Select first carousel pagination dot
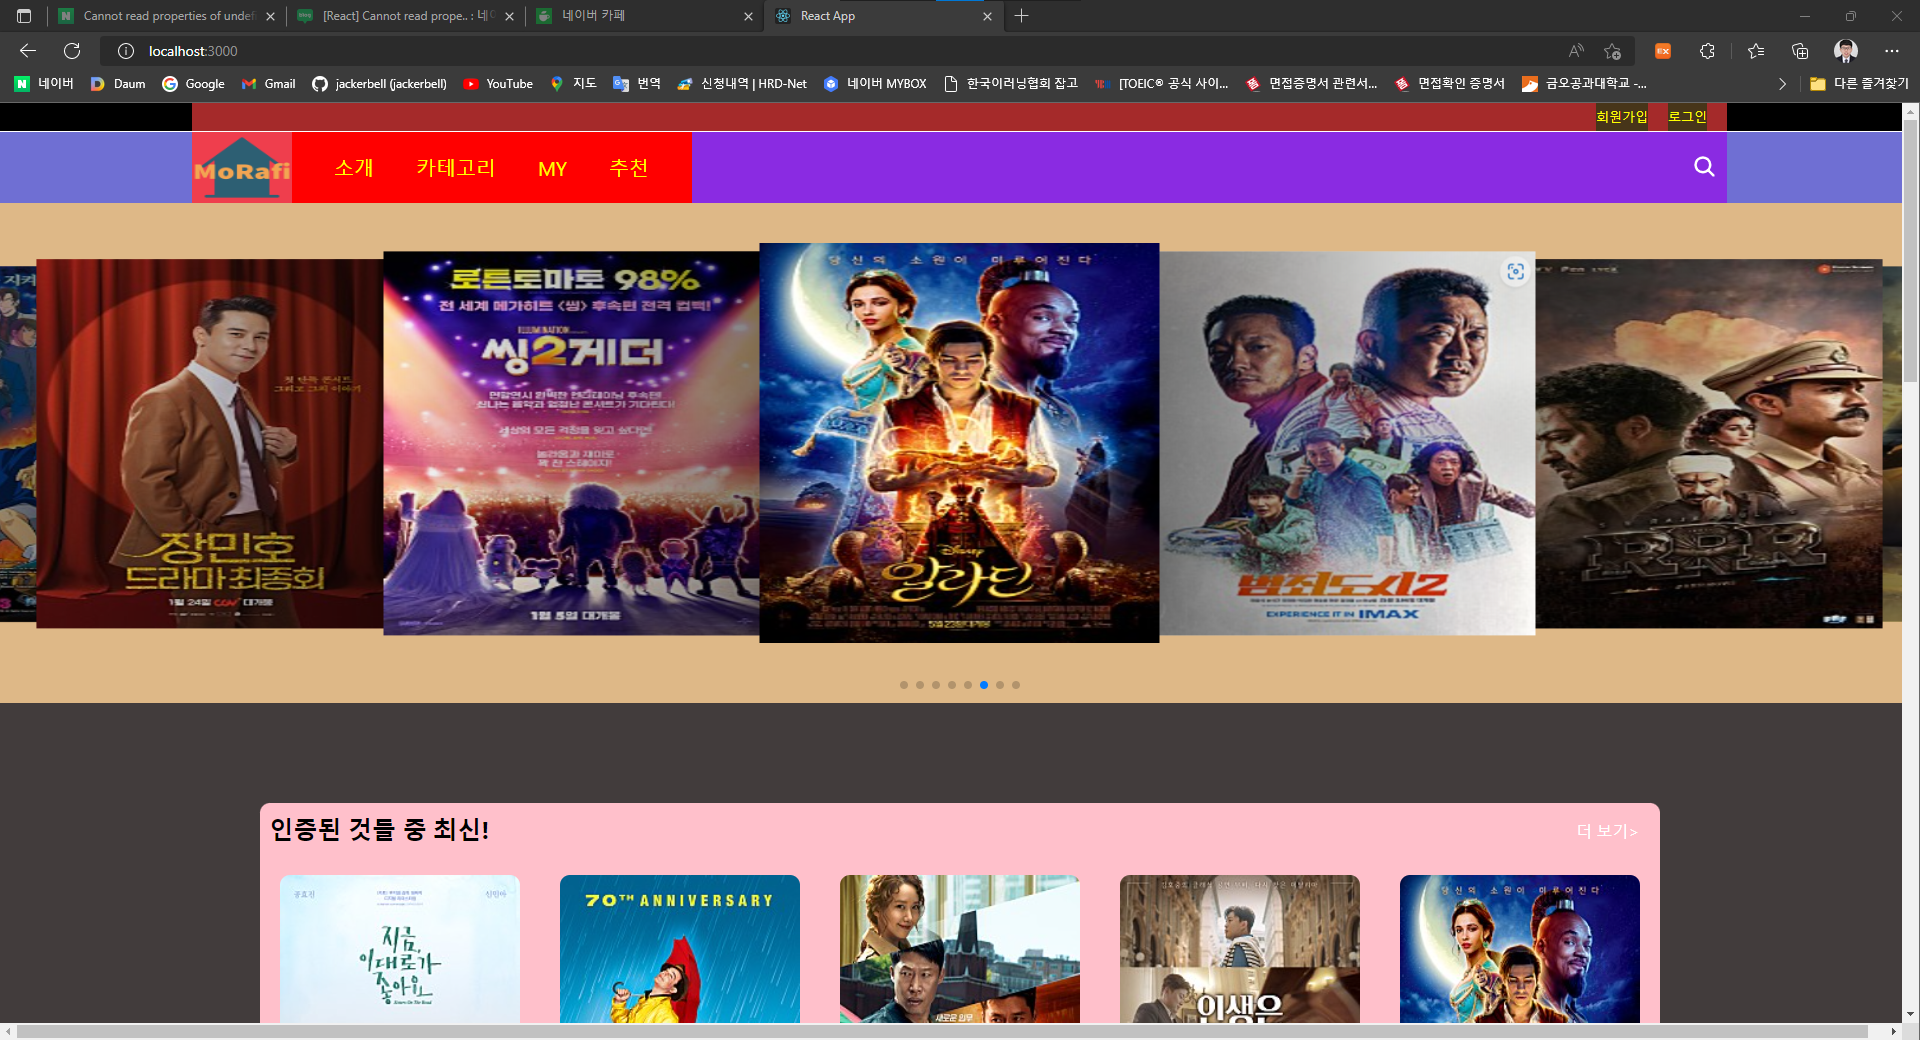The height and width of the screenshot is (1040, 1920). tap(904, 685)
